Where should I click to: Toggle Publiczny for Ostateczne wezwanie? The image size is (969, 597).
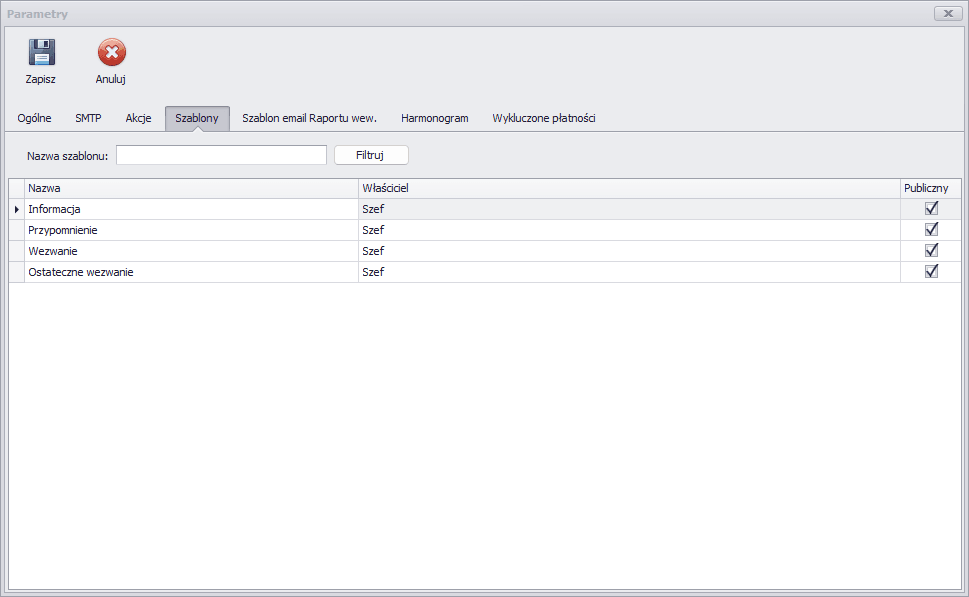pyautogui.click(x=931, y=271)
